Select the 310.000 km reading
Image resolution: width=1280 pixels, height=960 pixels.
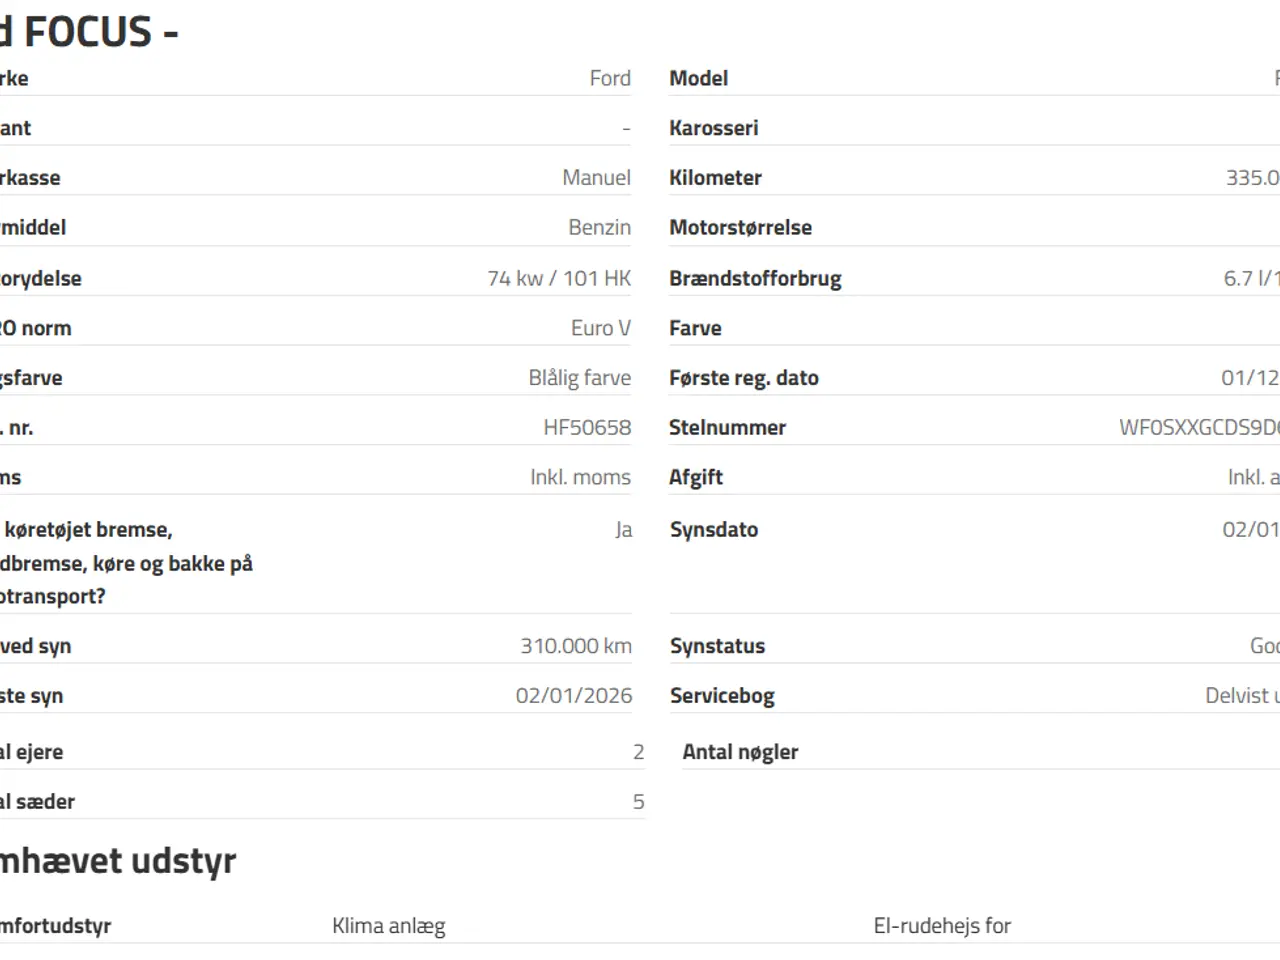[x=576, y=646]
